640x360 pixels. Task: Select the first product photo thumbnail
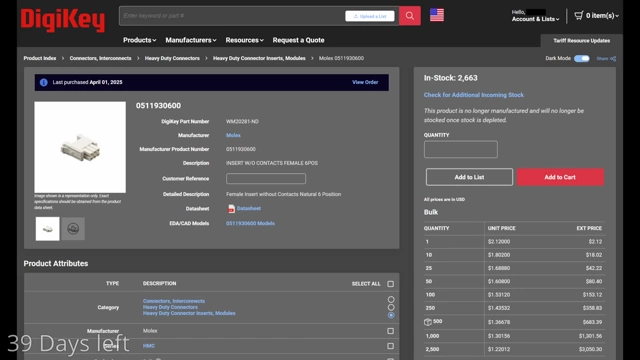(x=47, y=229)
